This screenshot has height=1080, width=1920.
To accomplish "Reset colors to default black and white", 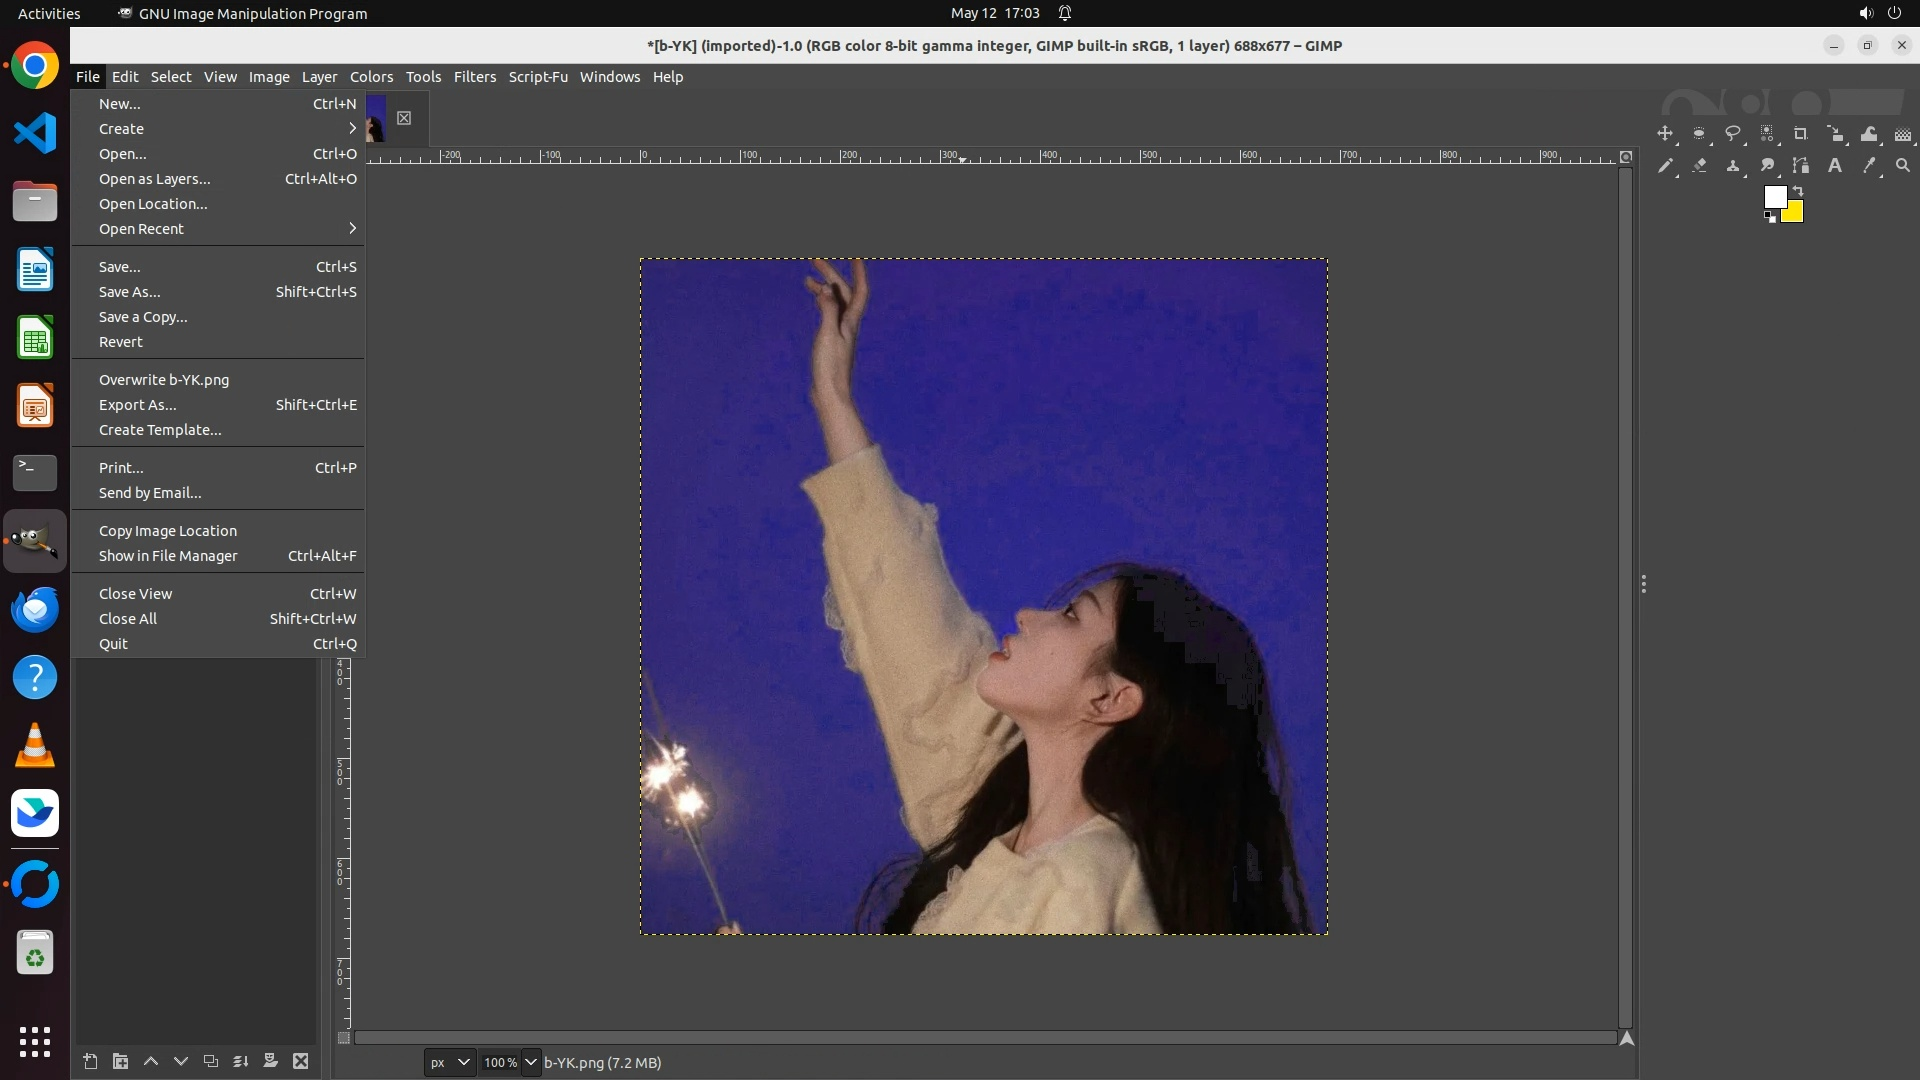I will tap(1770, 217).
